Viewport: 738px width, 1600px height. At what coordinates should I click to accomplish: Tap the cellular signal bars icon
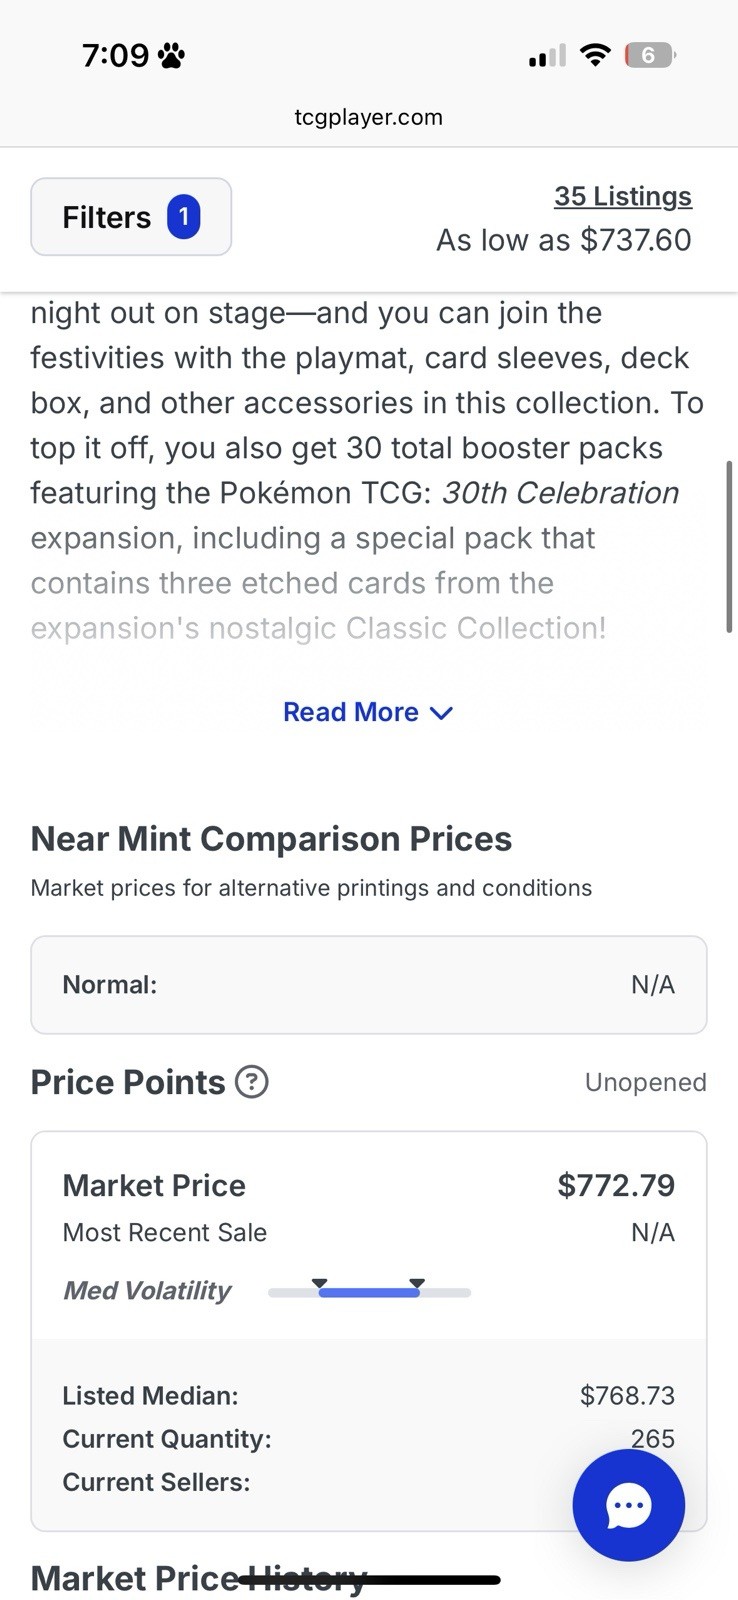point(547,56)
